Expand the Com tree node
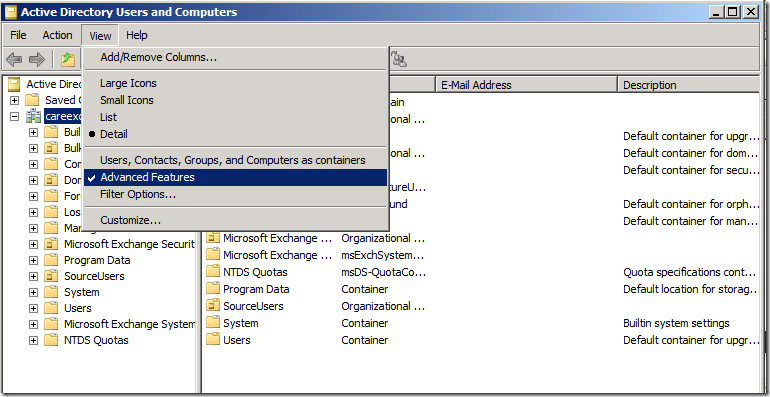The width and height of the screenshot is (770, 397). pos(33,164)
